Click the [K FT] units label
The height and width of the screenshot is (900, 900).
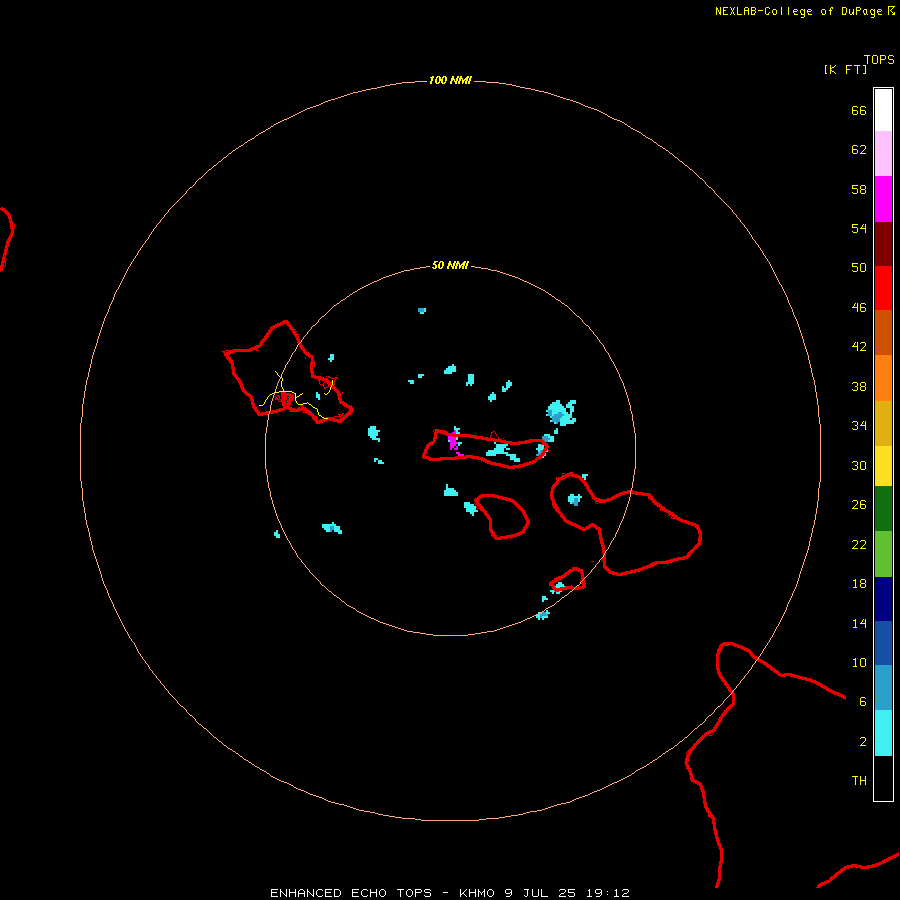[845, 69]
